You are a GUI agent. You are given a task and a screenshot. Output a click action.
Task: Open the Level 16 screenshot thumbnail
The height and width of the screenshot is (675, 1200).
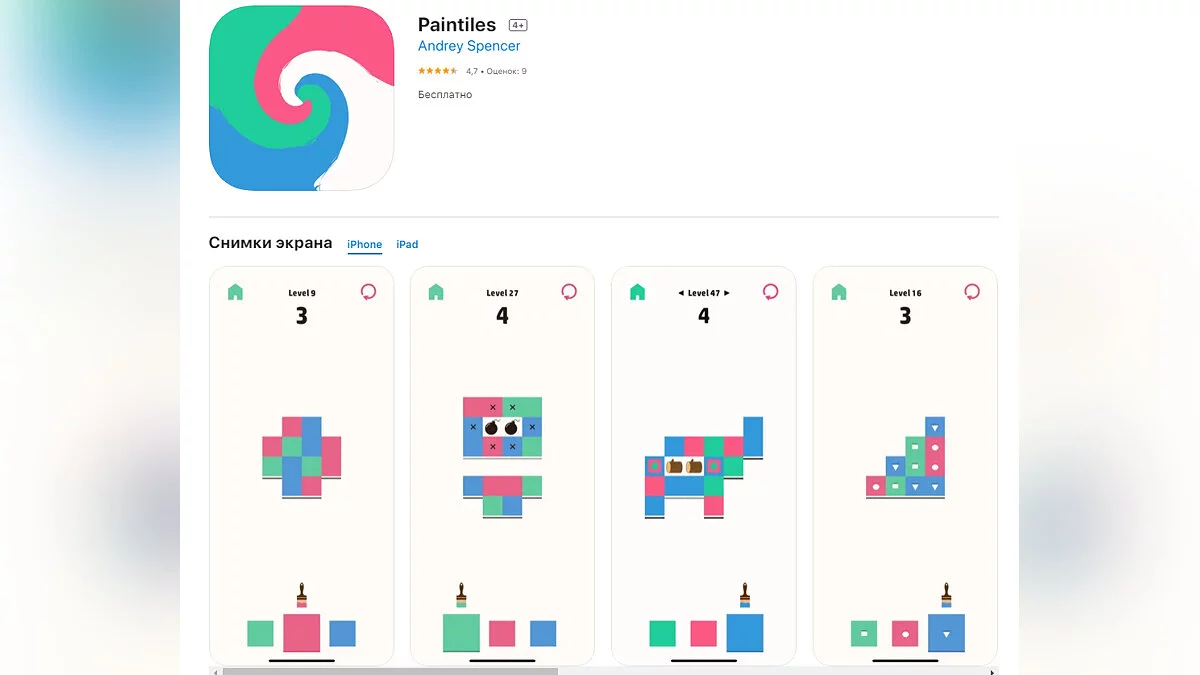(x=905, y=465)
